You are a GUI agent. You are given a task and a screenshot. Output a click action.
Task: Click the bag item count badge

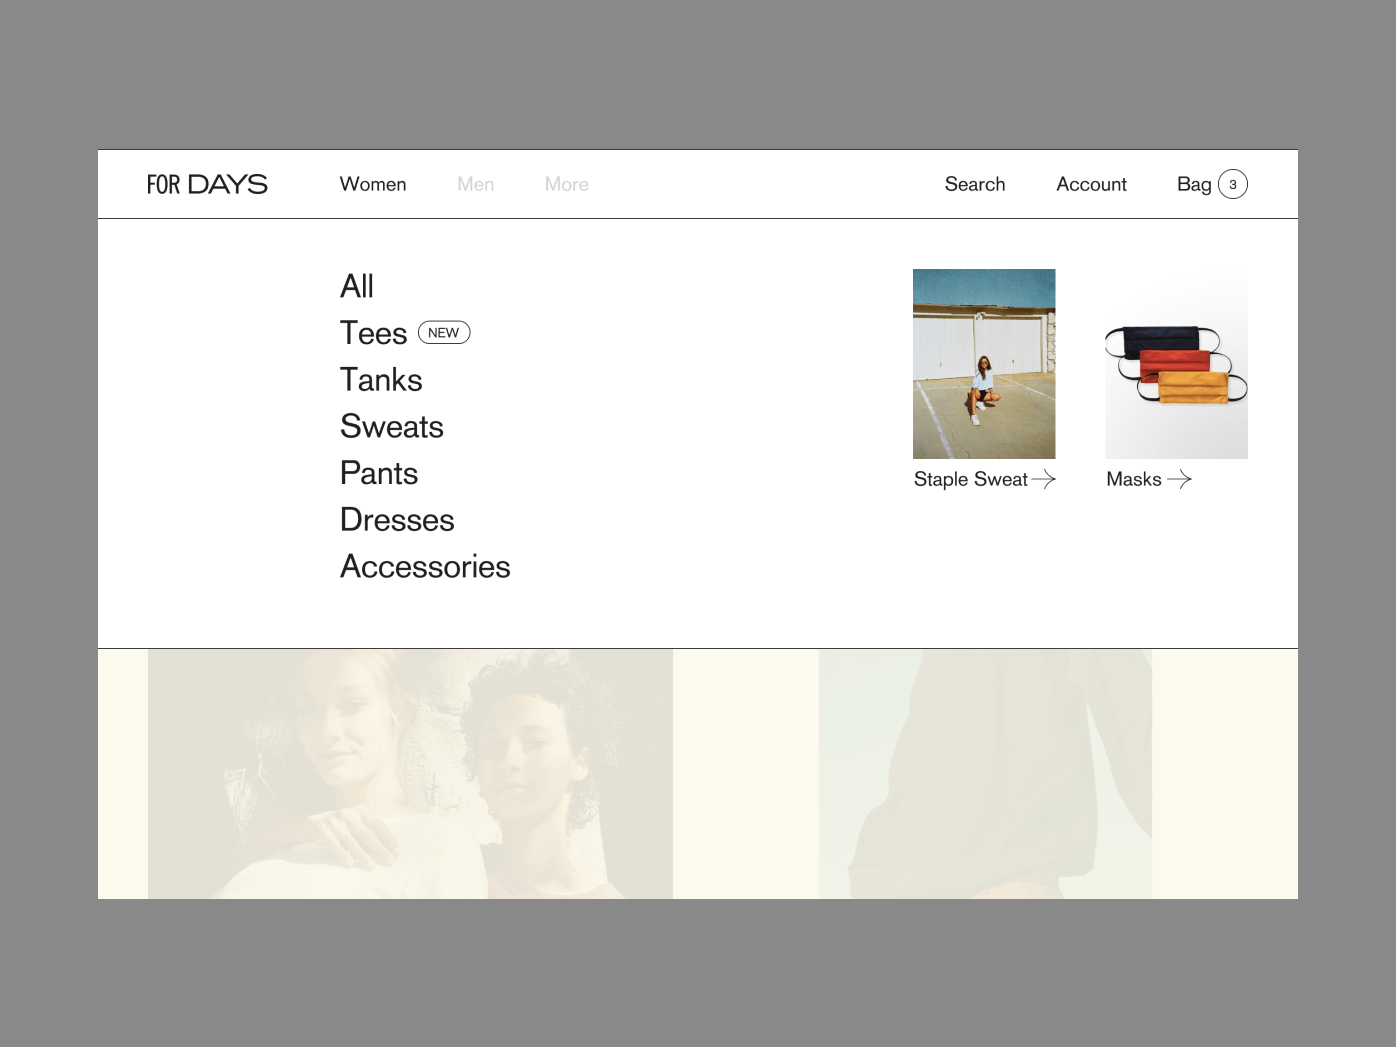coord(1232,184)
